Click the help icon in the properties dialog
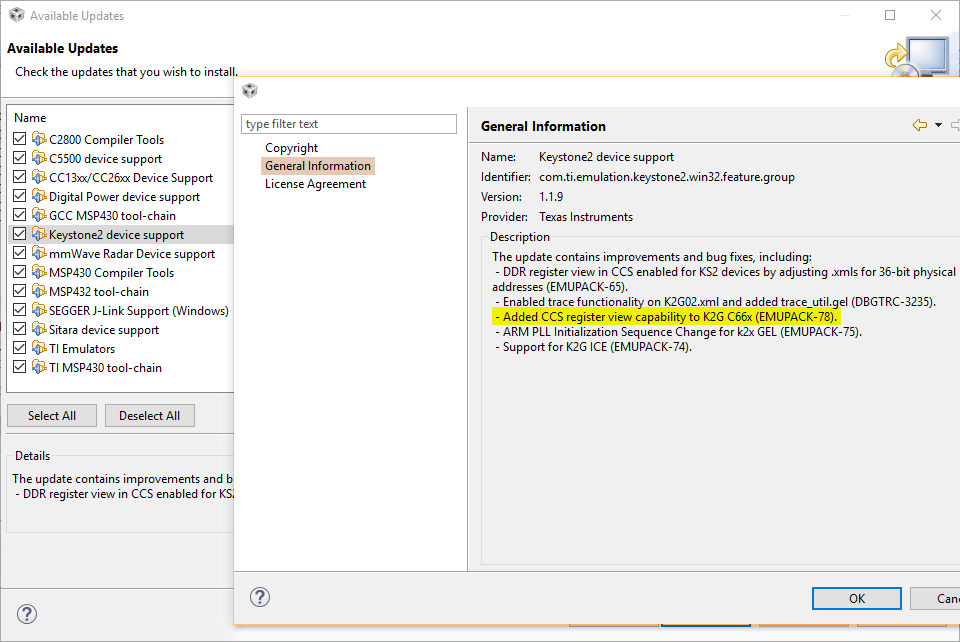The image size is (960, 642). 260,597
